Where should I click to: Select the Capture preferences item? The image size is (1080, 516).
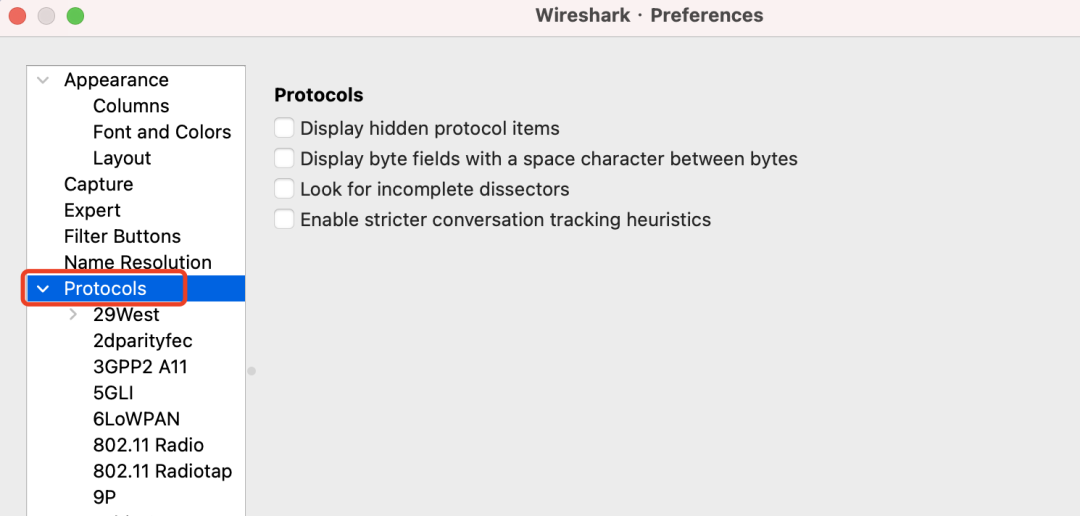click(x=98, y=185)
